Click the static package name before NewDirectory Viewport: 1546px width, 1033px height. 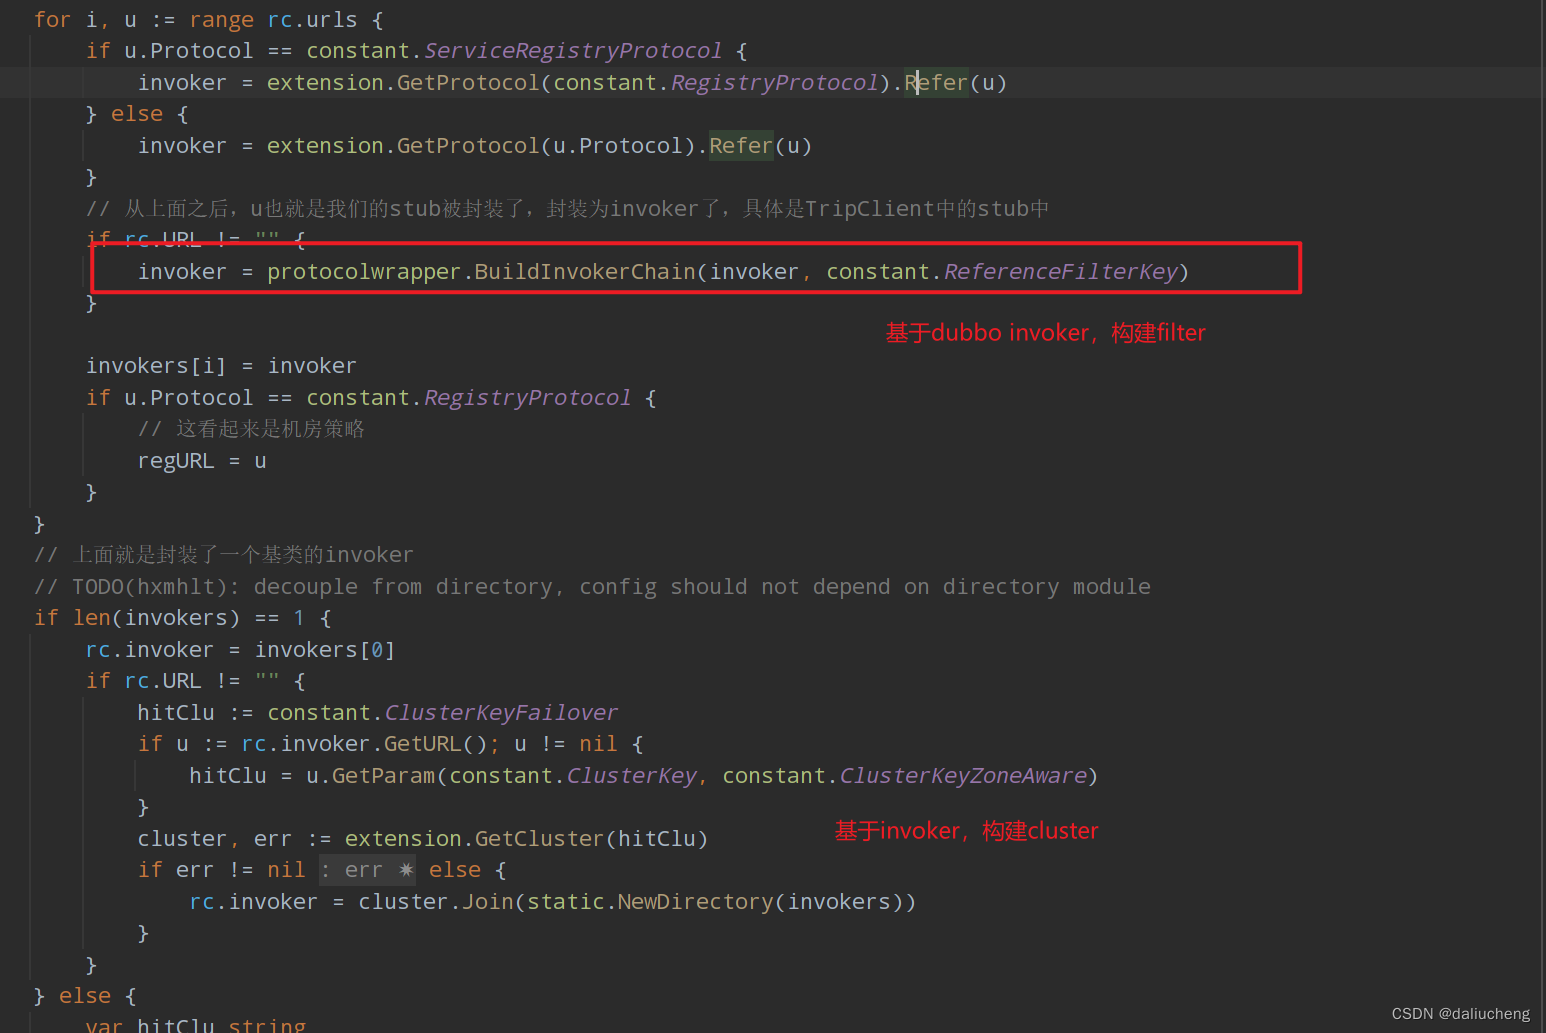566,902
